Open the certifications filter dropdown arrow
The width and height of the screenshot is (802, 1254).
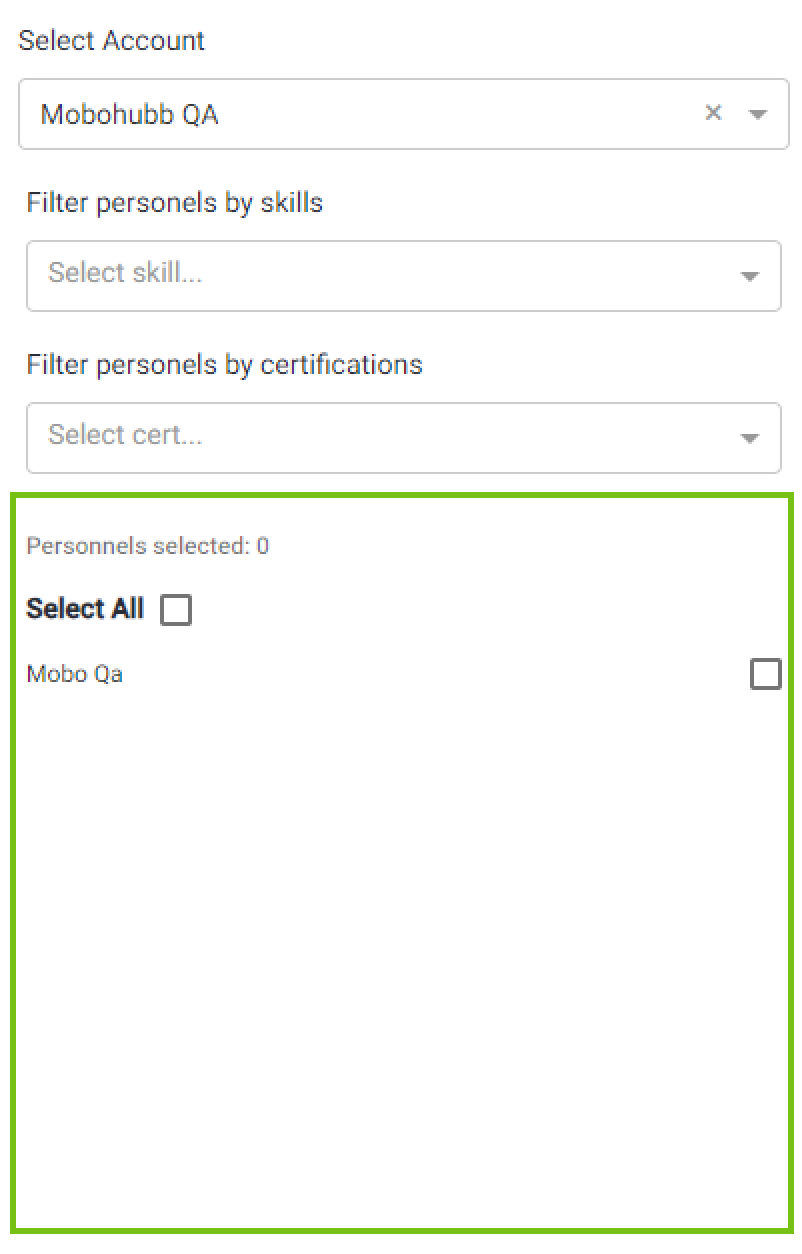750,438
